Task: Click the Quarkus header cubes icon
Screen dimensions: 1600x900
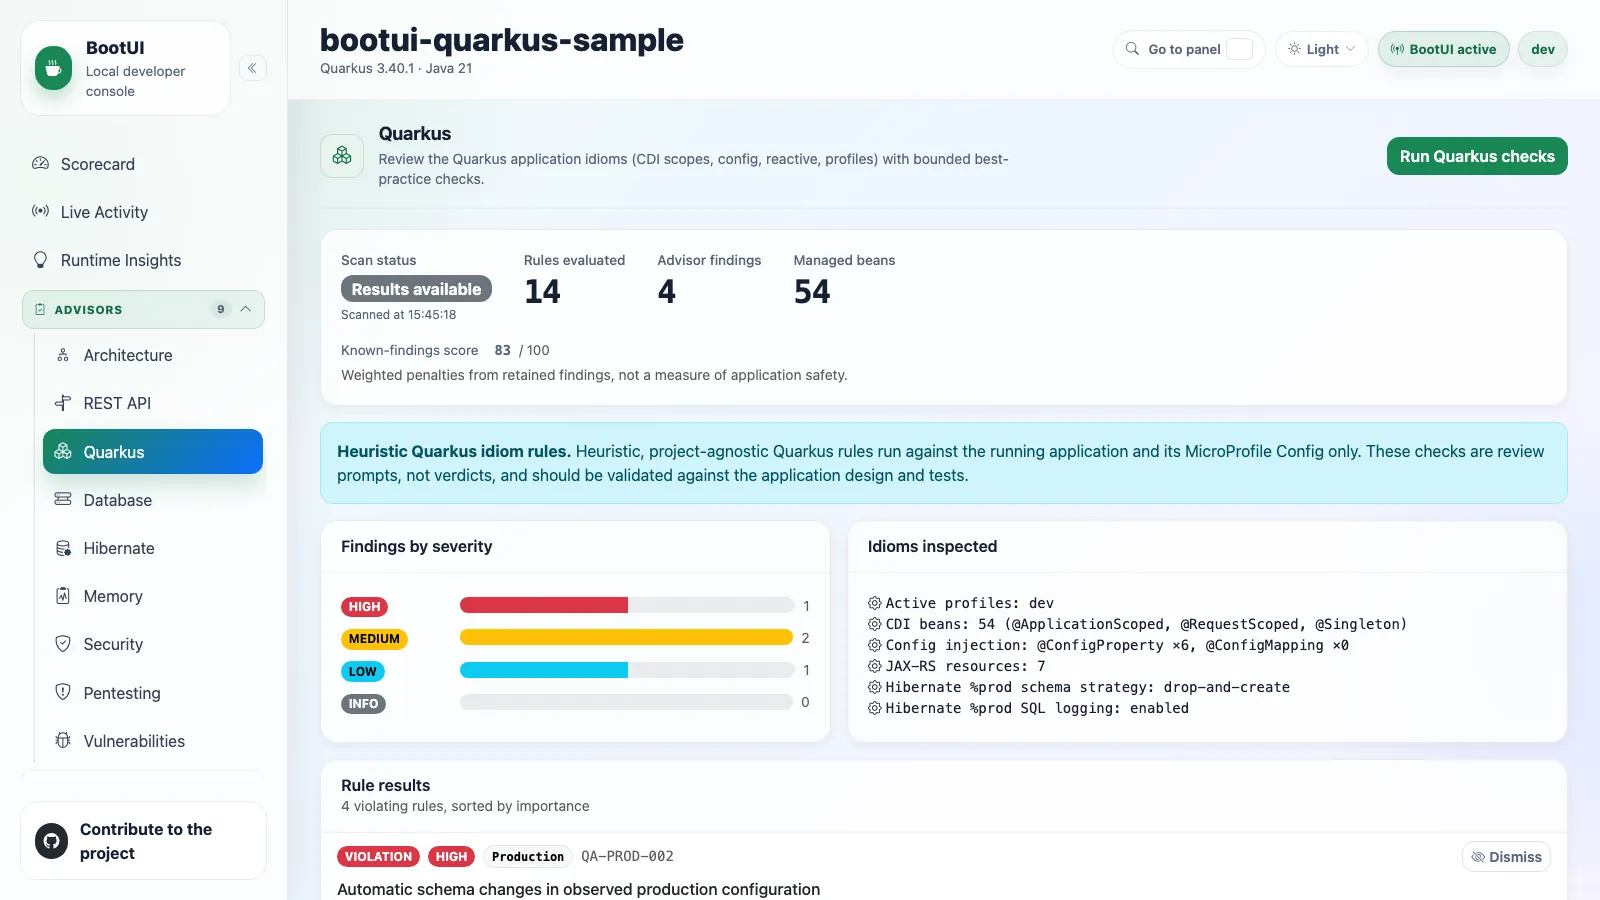Action: coord(342,156)
